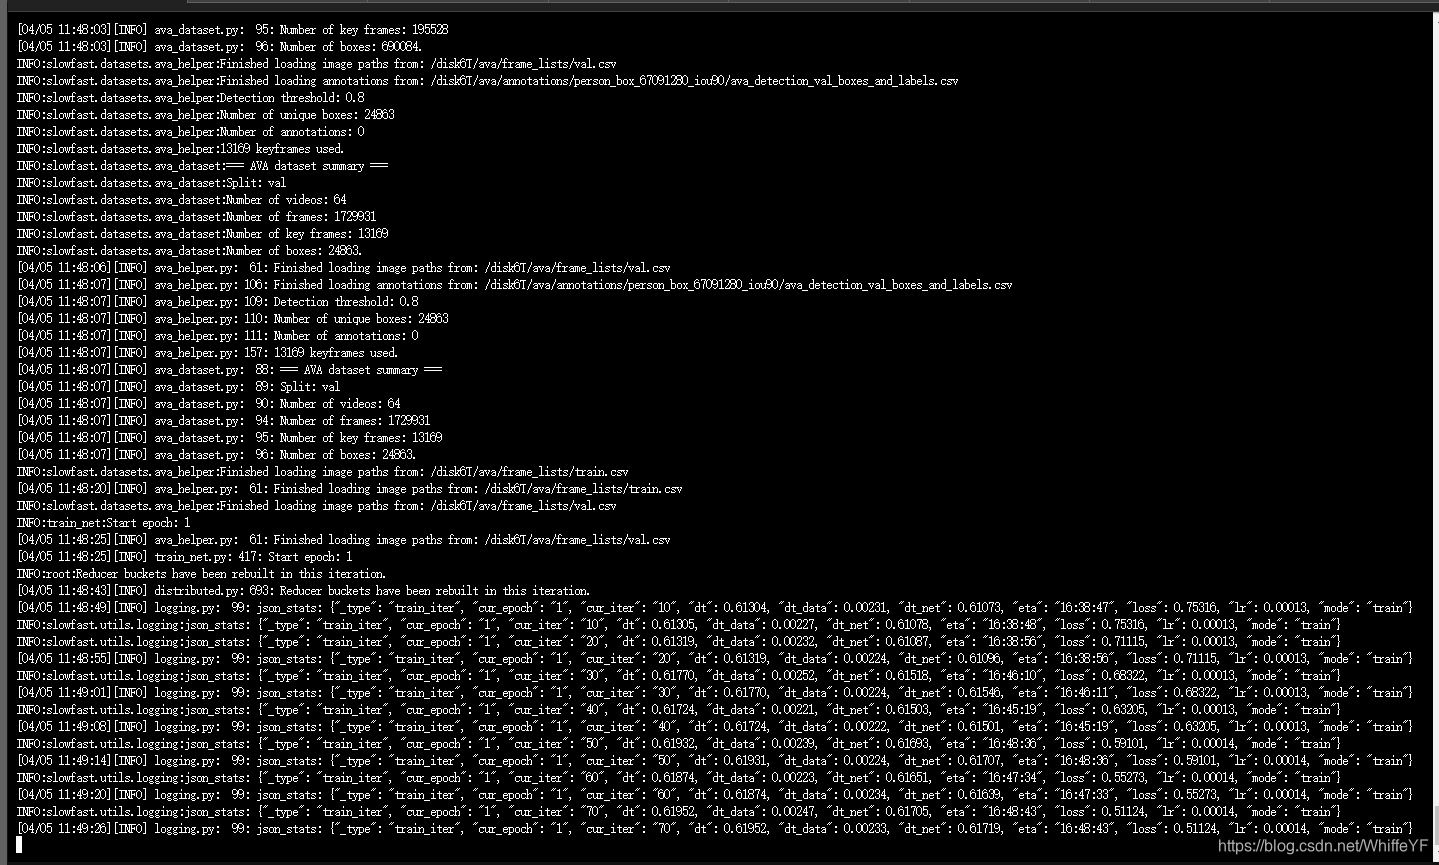Click the json_stats line timestamped 11:49:14

coord(715,761)
